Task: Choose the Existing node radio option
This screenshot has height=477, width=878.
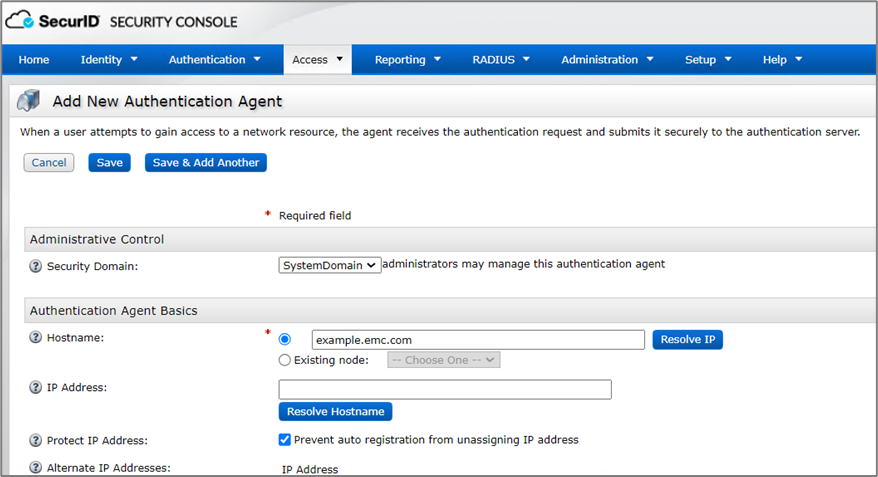Action: coord(286,360)
